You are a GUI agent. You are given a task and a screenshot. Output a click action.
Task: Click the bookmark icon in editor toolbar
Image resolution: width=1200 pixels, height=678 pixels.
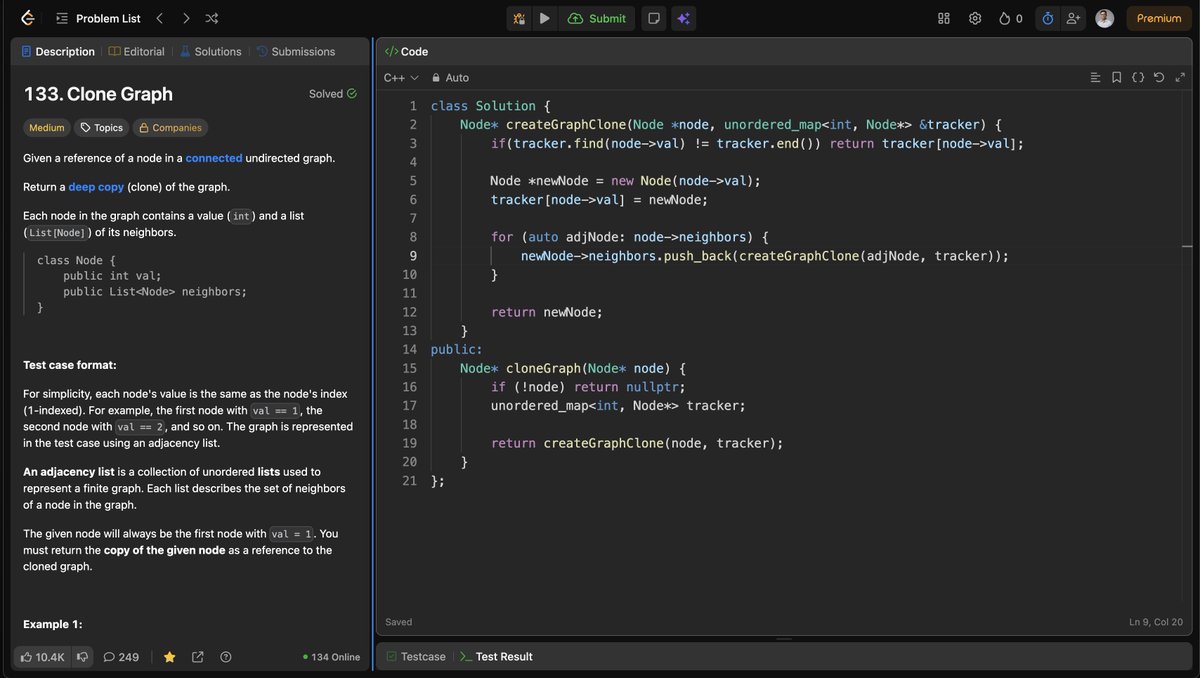click(x=1116, y=77)
